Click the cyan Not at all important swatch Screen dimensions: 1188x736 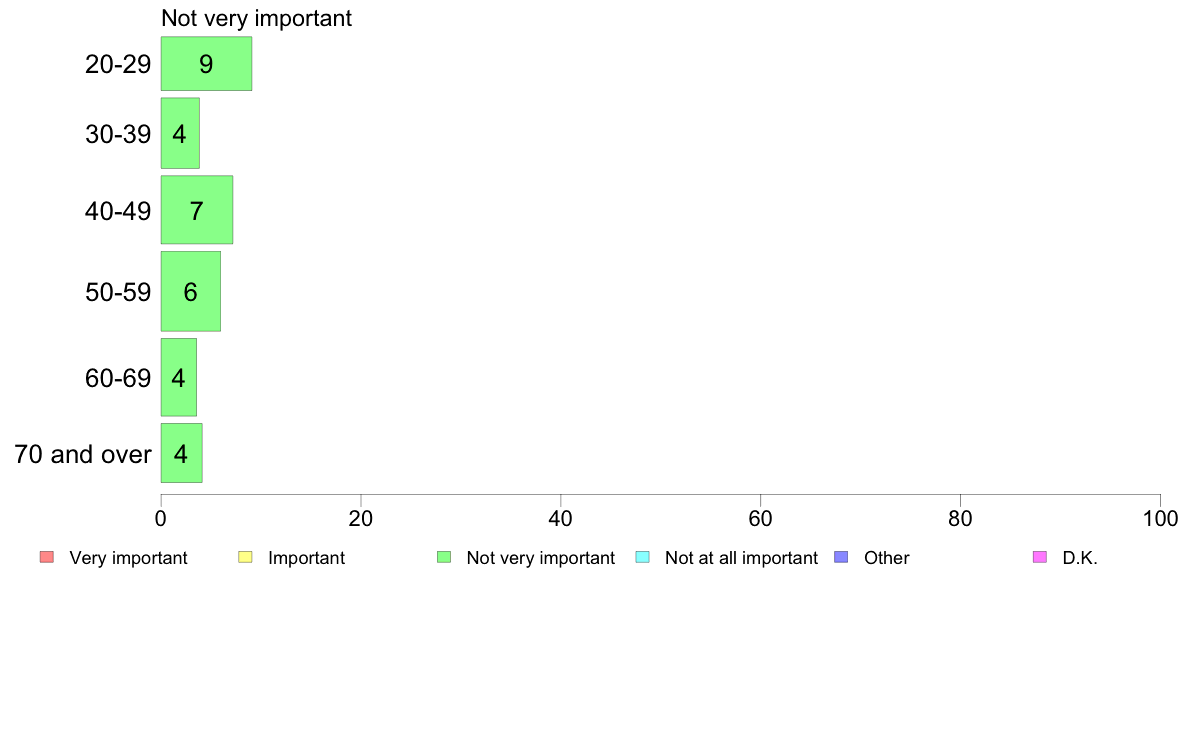click(x=642, y=557)
